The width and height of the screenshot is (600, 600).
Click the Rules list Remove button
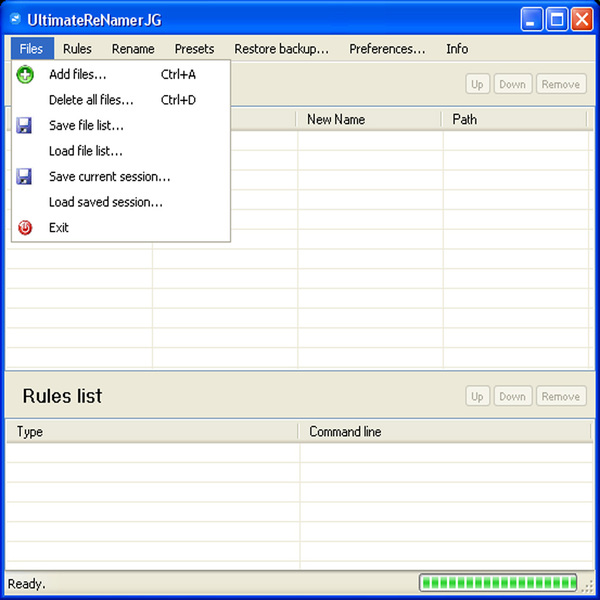tap(561, 396)
